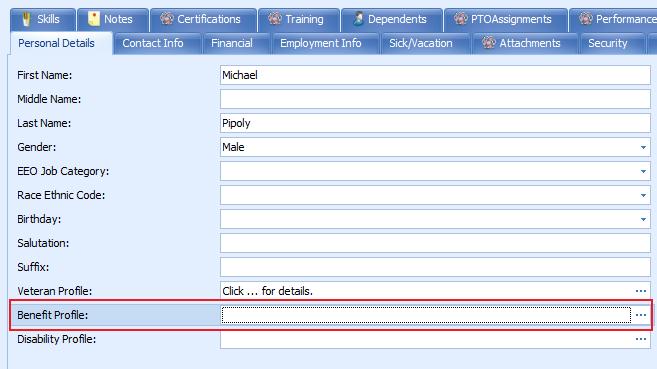The height and width of the screenshot is (369, 657).
Task: Click the Dependents person icon
Action: click(358, 19)
